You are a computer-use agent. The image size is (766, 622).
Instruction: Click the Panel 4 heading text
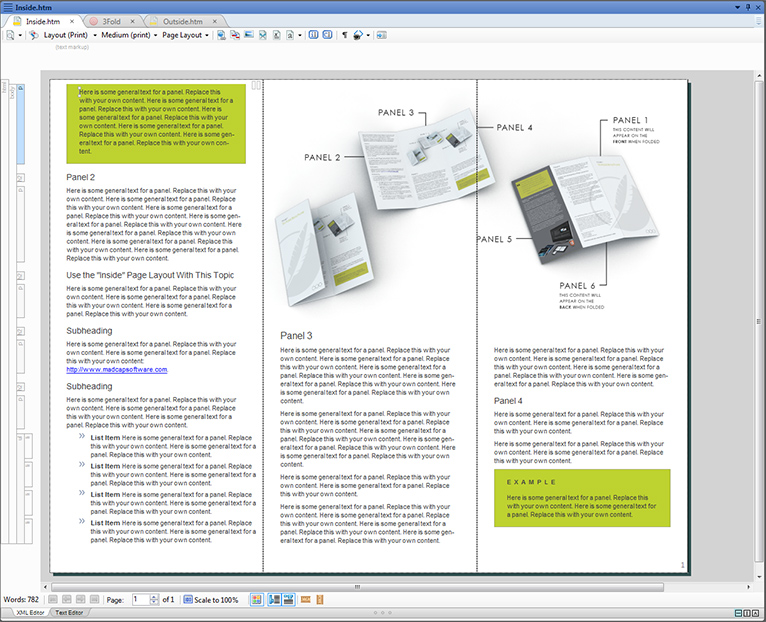508,401
